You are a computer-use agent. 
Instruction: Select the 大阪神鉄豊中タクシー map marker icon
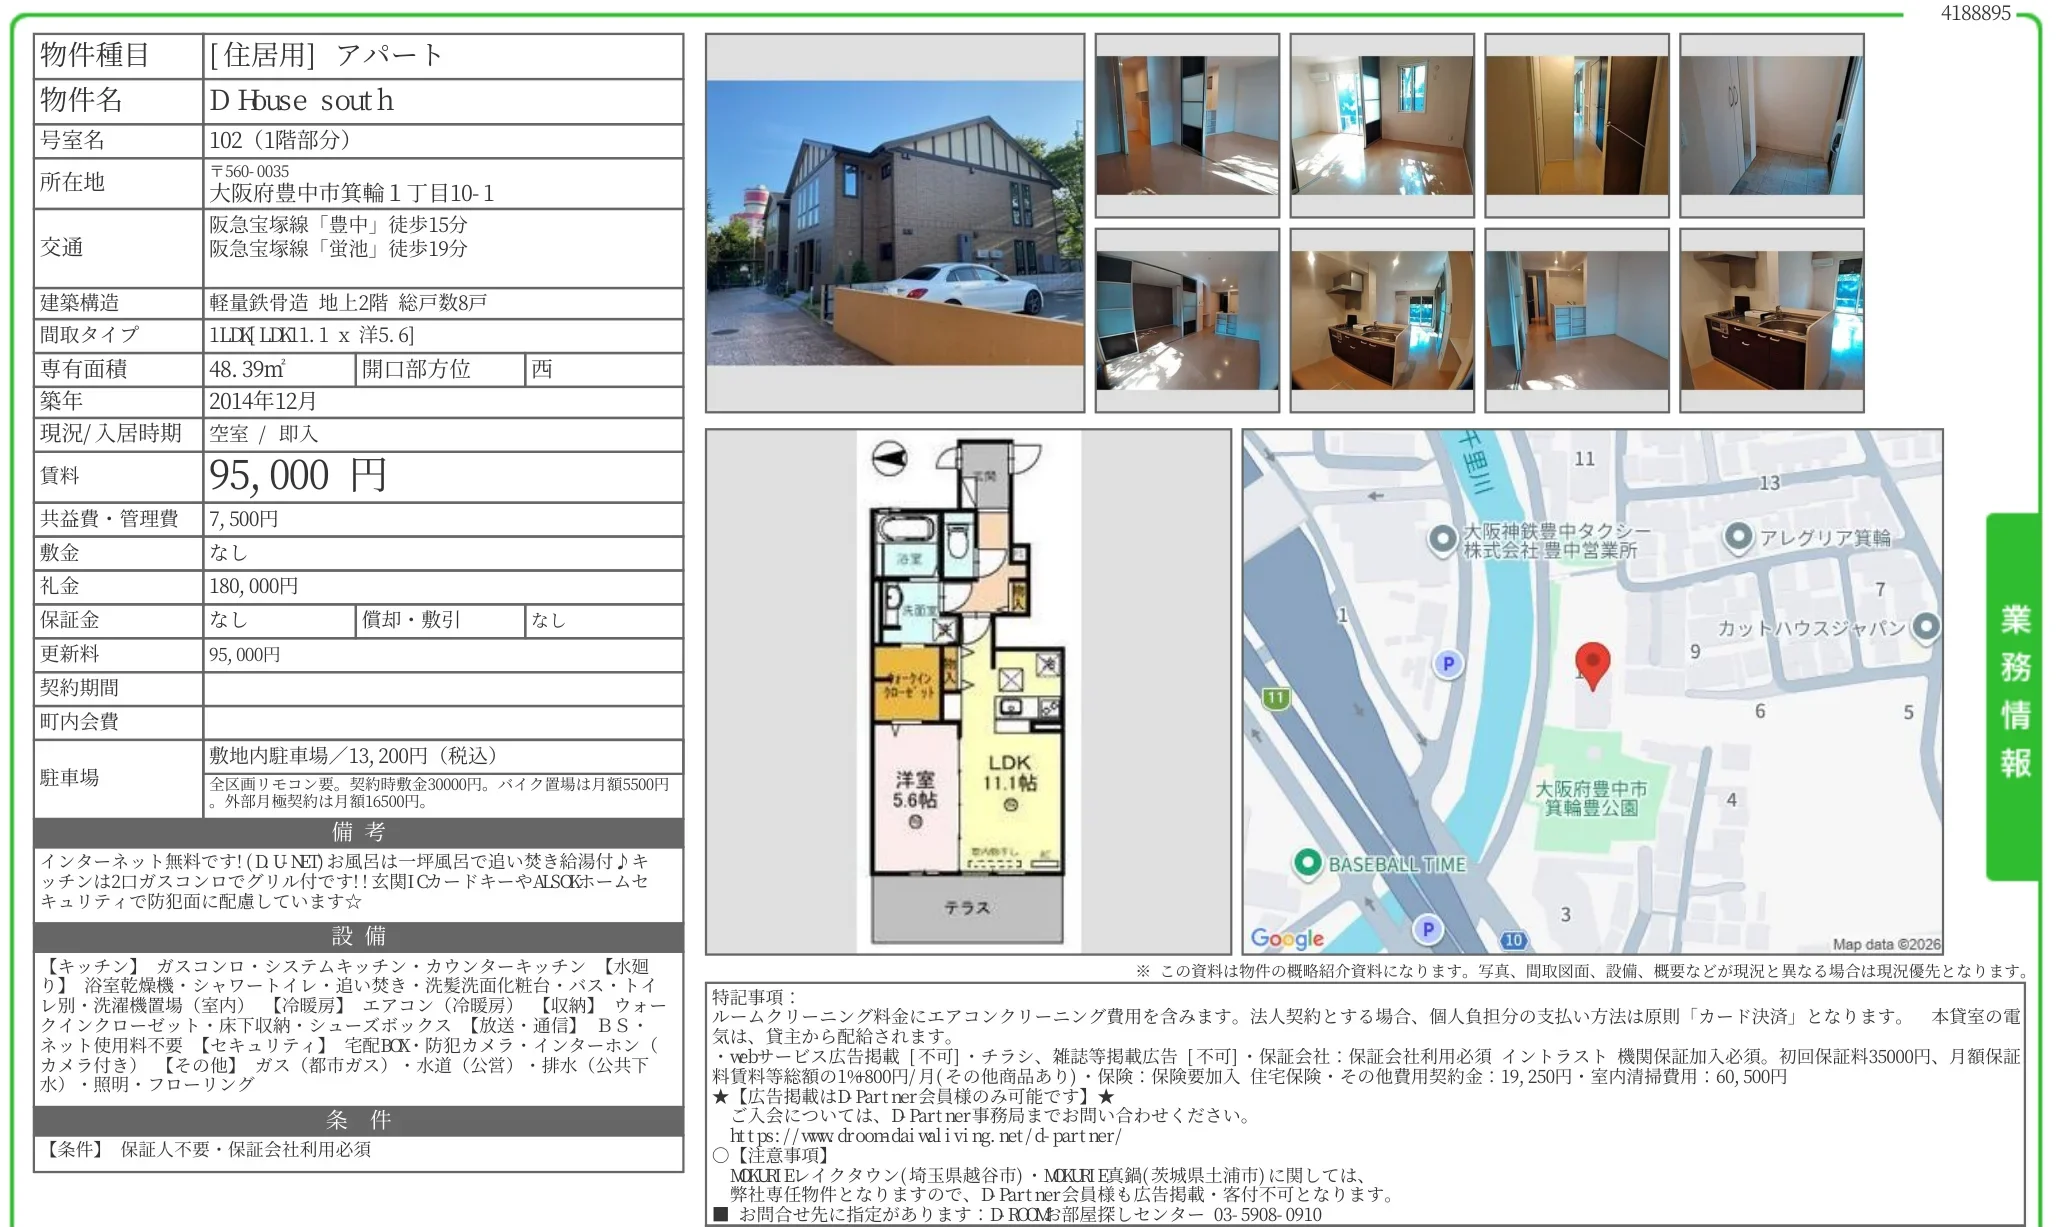pos(1442,540)
